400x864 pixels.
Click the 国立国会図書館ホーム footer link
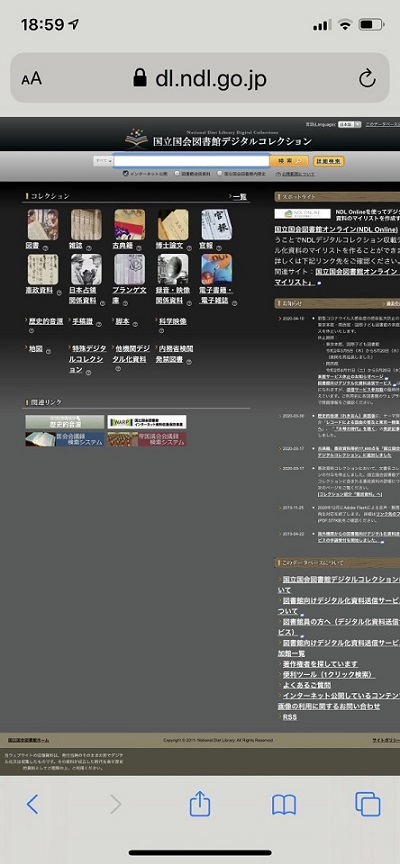28,740
